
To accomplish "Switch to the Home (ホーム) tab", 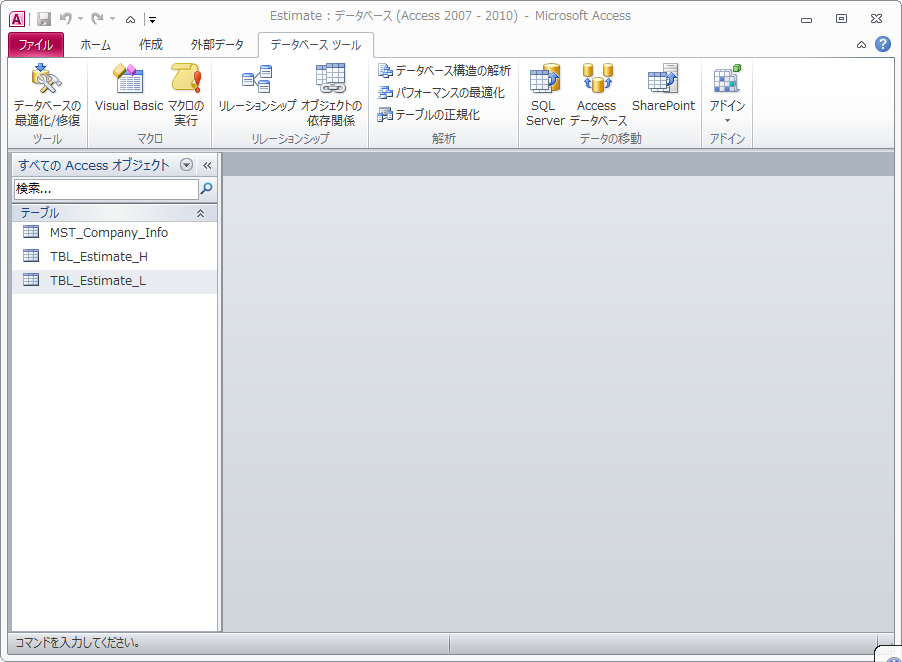I will point(95,44).
